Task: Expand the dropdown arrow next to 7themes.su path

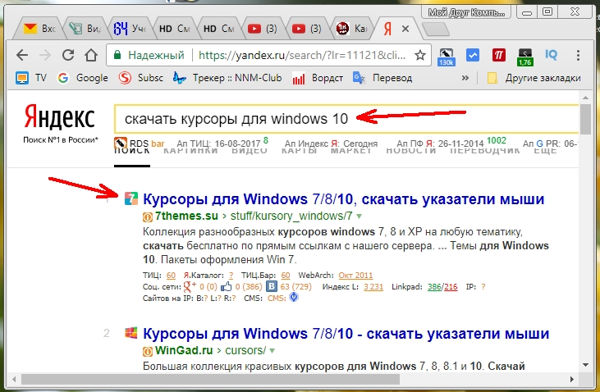Action: pyautogui.click(x=359, y=216)
